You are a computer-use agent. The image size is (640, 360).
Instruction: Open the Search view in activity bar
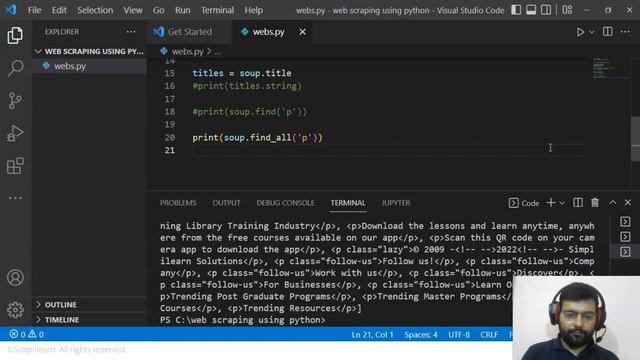(x=15, y=68)
